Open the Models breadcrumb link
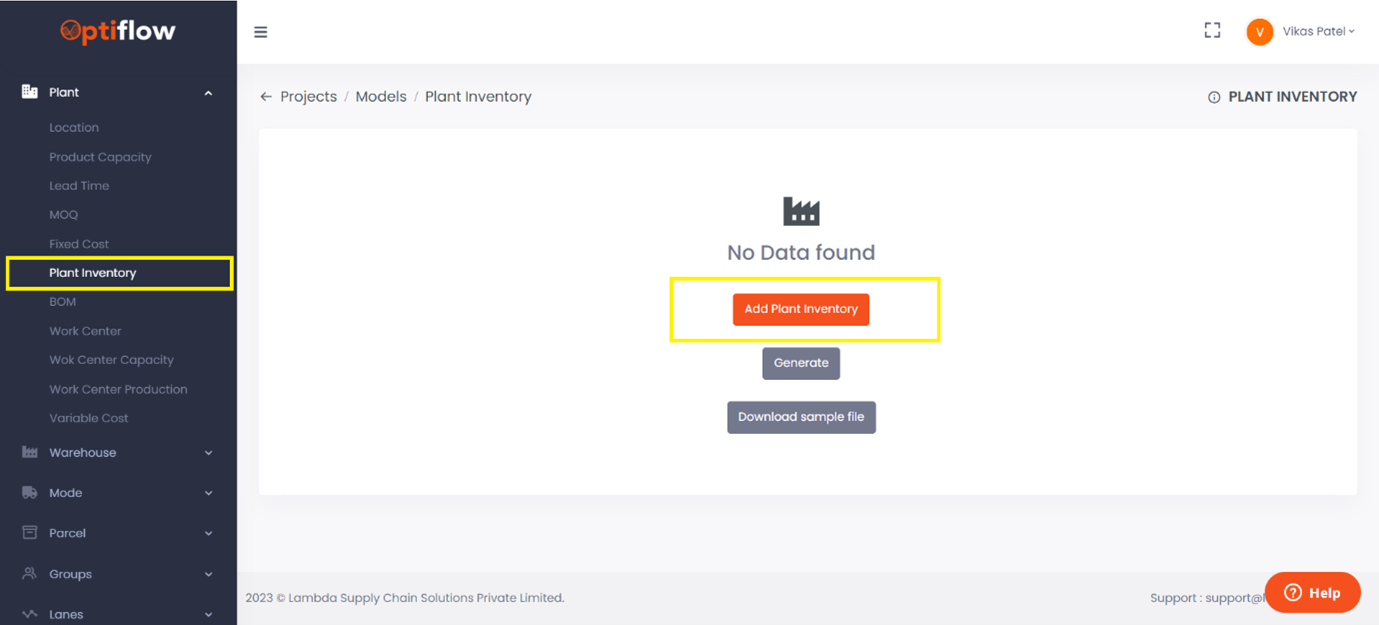Image resolution: width=1379 pixels, height=625 pixels. [x=381, y=97]
